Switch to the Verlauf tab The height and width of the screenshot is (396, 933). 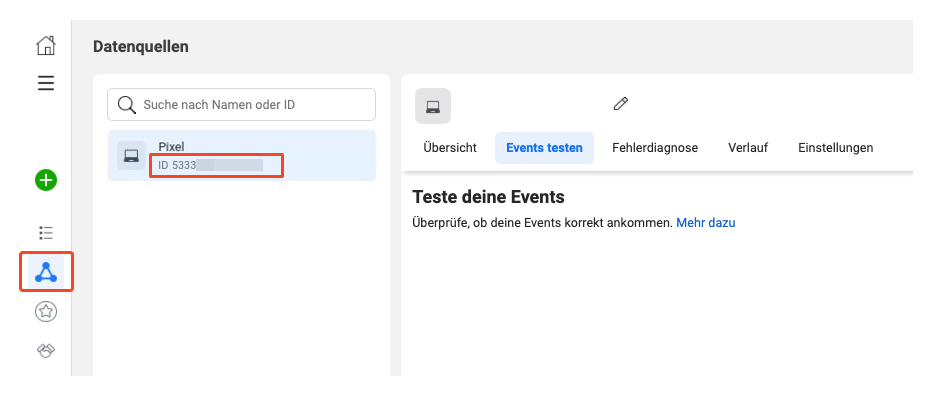[747, 147]
